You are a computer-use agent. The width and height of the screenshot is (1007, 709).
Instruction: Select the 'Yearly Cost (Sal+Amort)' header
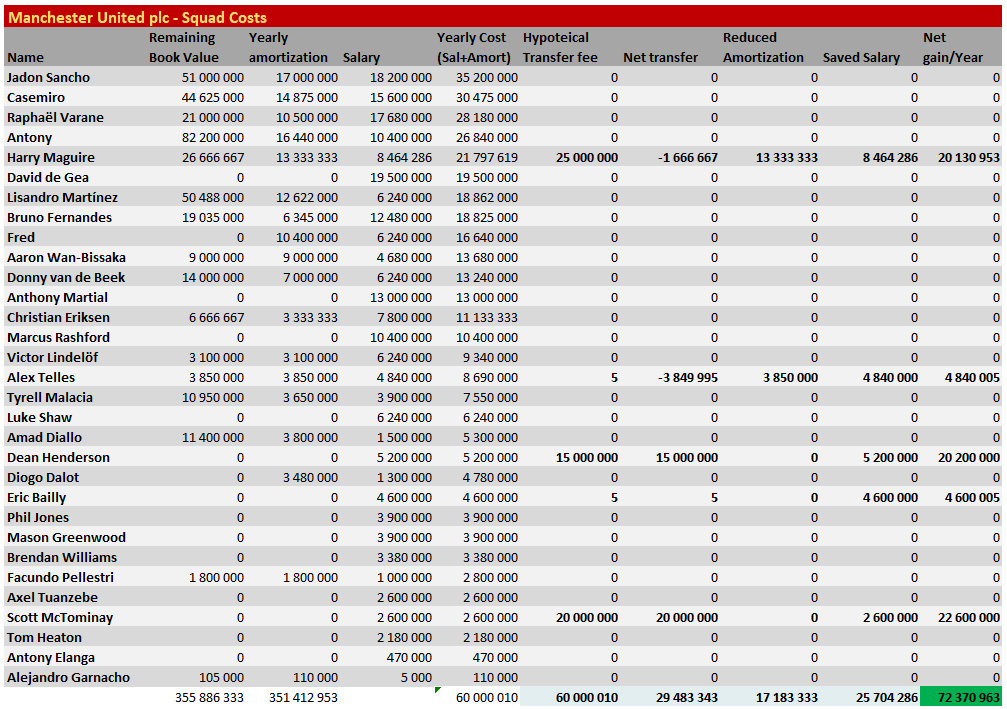[473, 48]
